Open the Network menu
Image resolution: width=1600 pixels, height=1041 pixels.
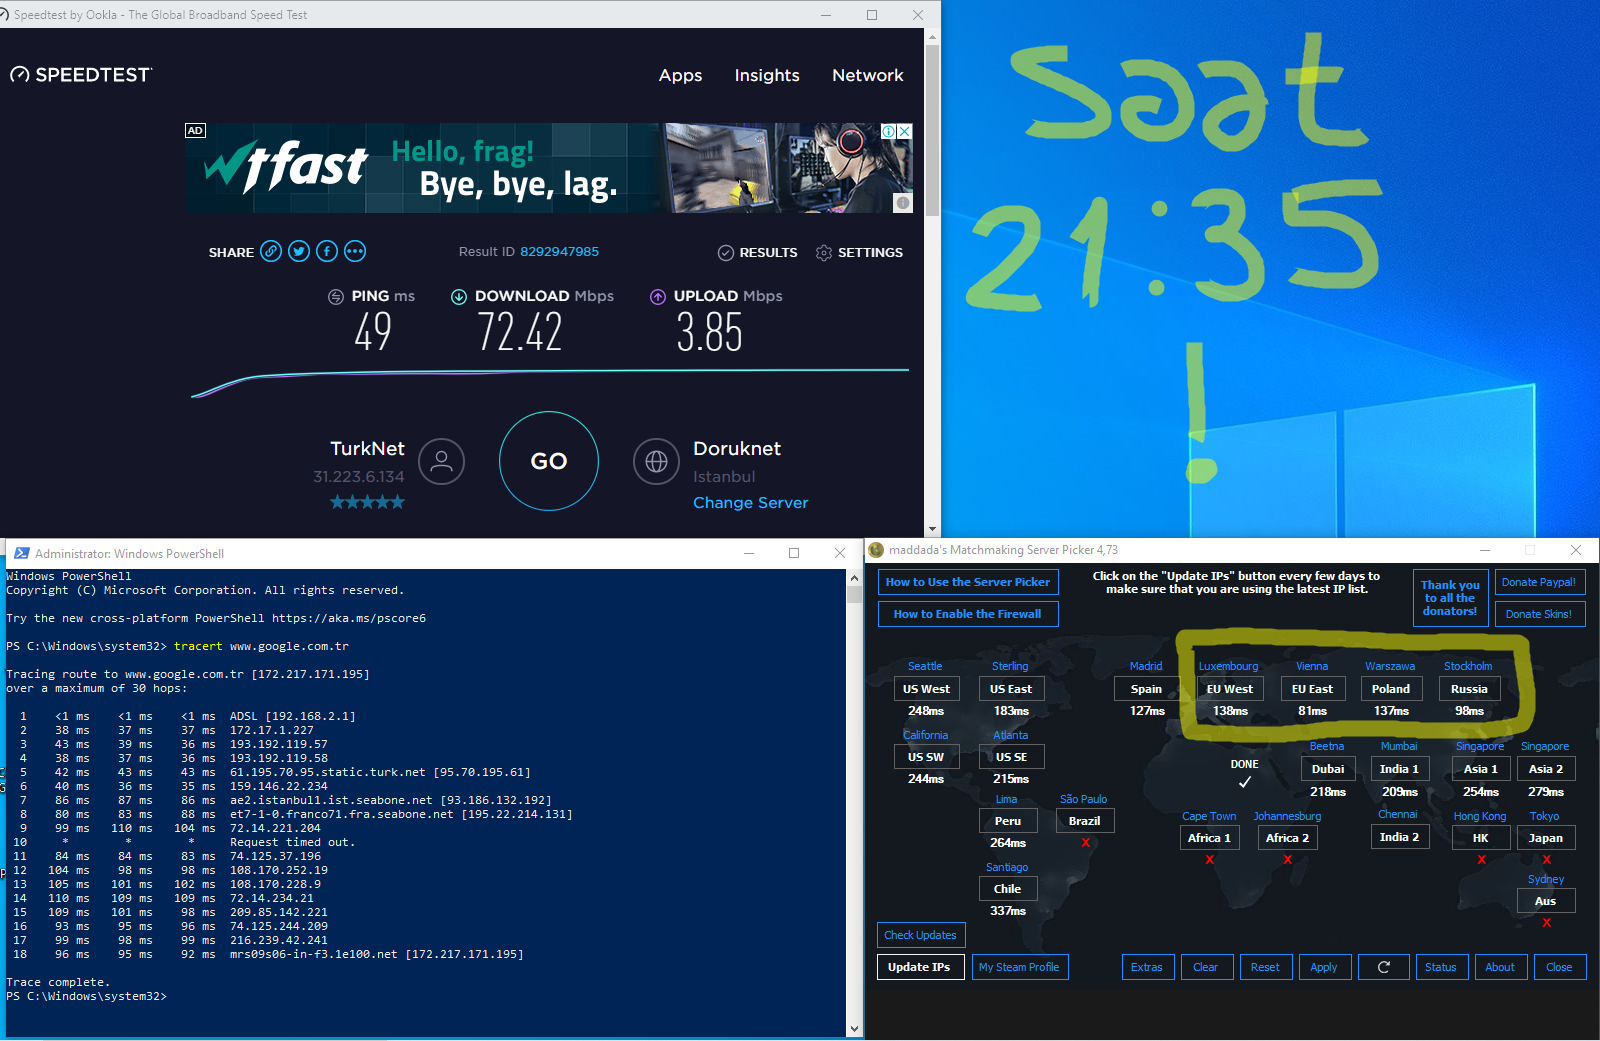[868, 75]
